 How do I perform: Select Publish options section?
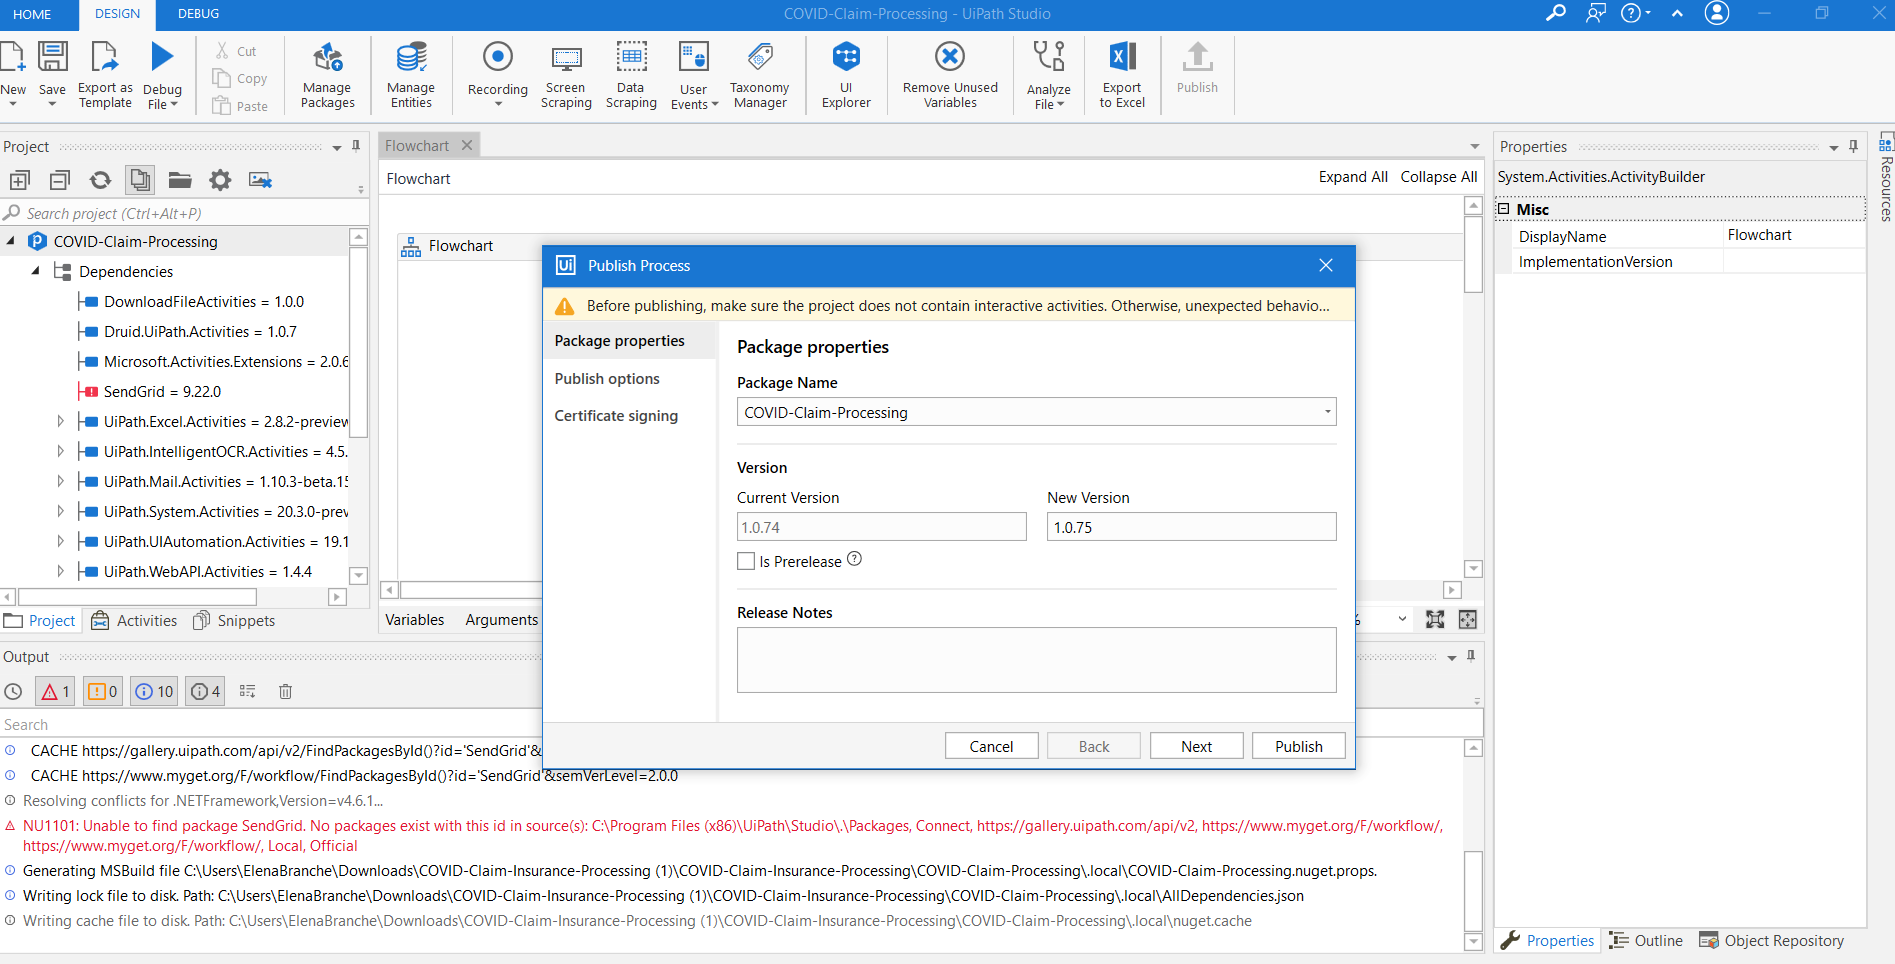607,379
